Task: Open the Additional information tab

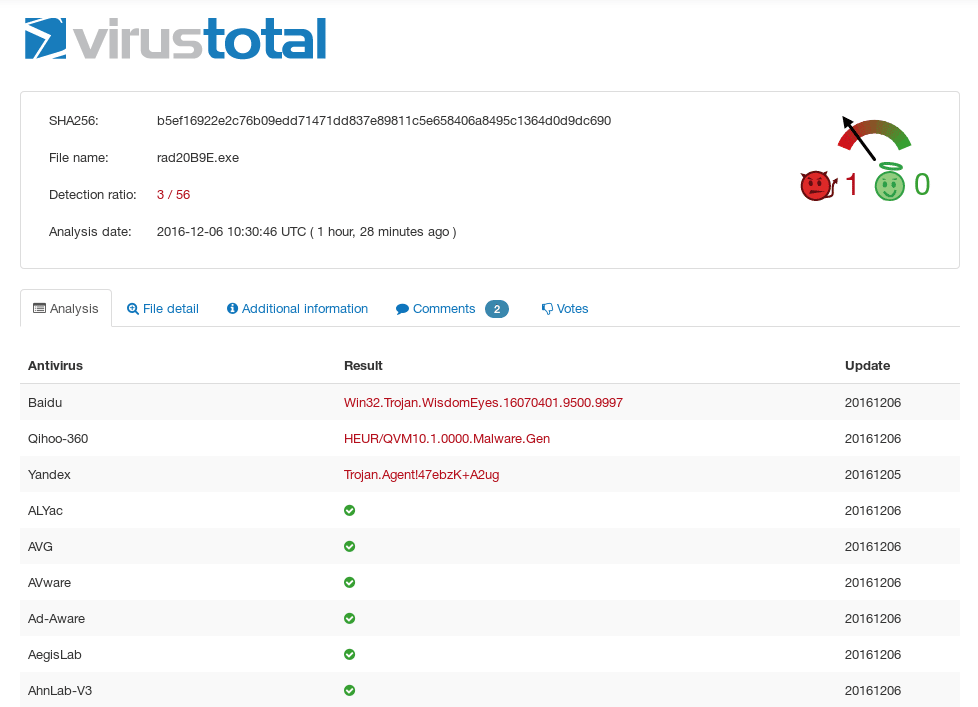Action: (x=298, y=309)
